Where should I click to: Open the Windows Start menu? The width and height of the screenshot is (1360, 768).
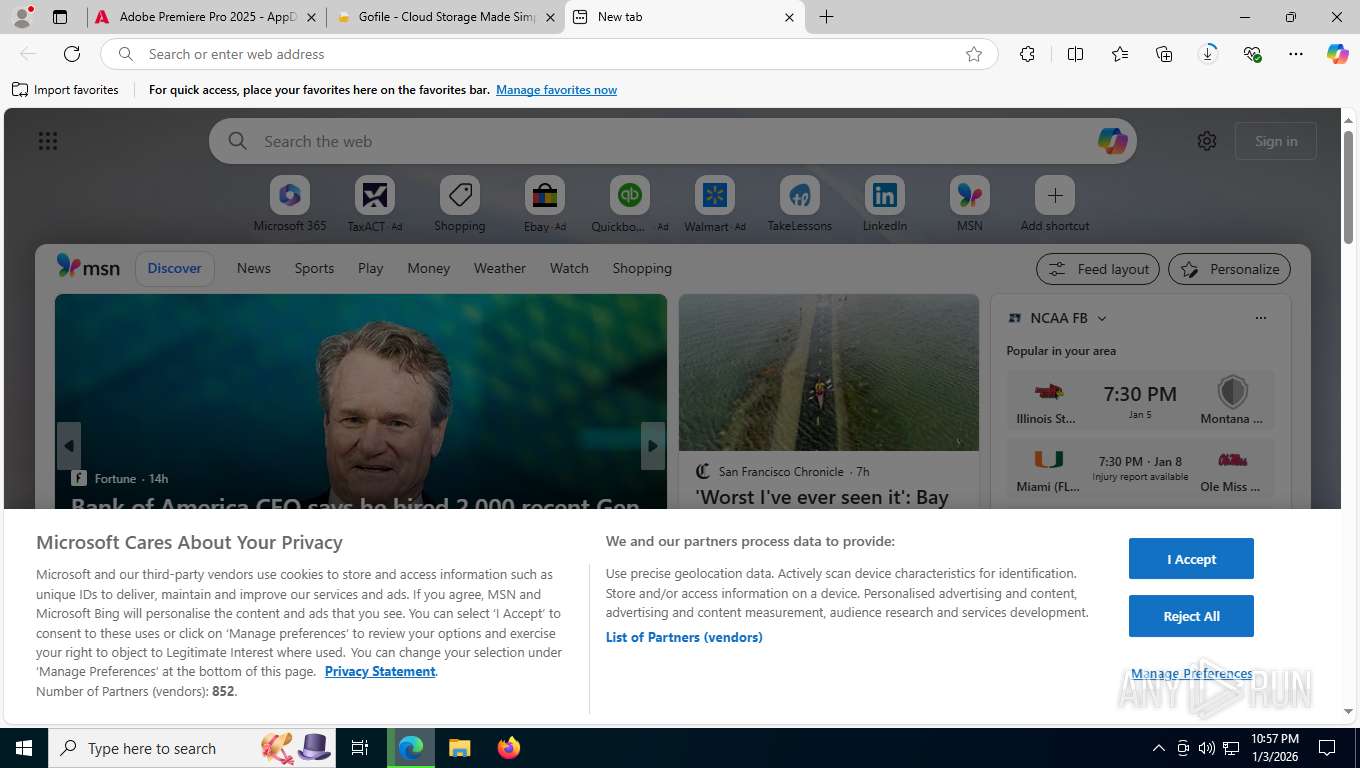(24, 748)
